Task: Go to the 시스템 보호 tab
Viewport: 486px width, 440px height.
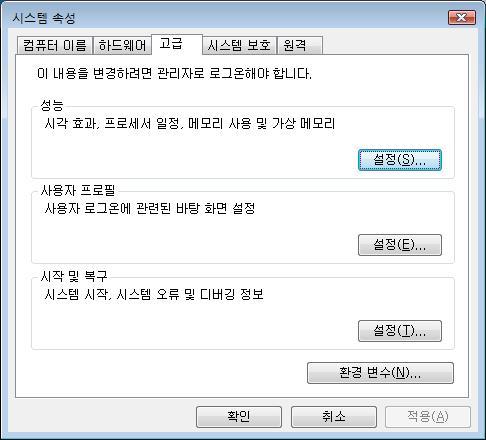Action: (239, 45)
